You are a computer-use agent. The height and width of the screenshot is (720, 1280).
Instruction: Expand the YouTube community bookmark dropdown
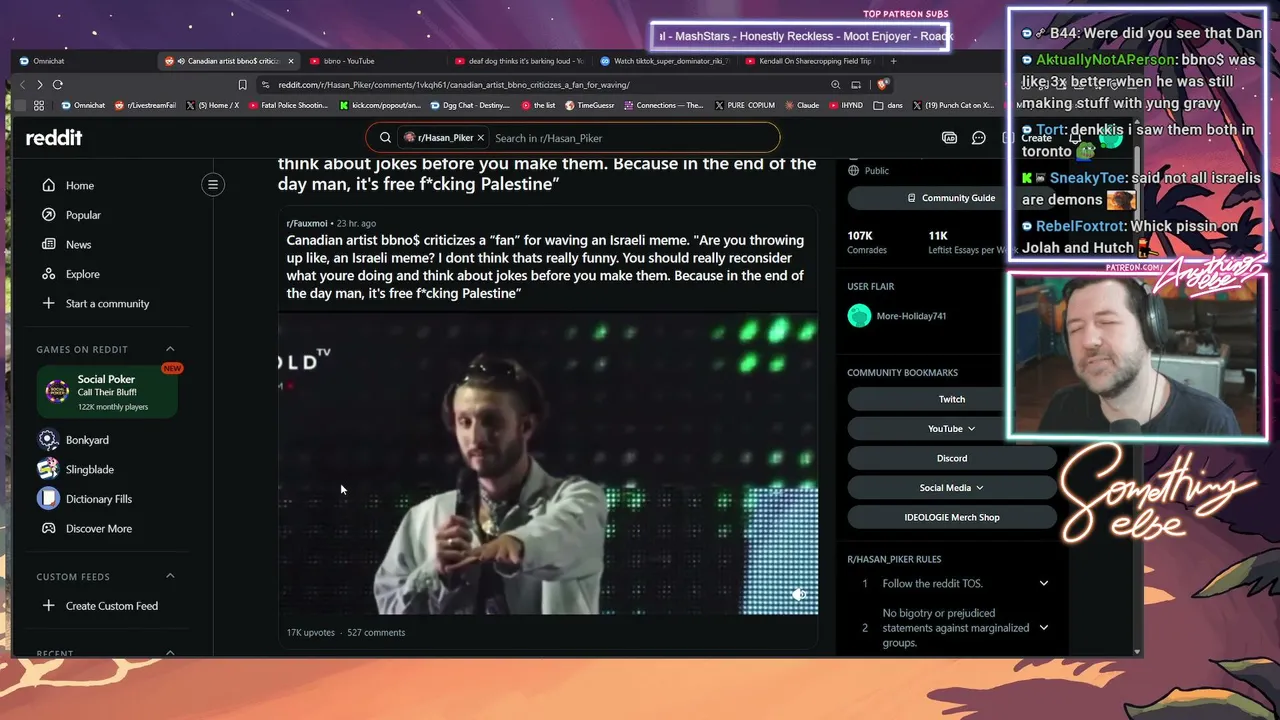coord(971,429)
